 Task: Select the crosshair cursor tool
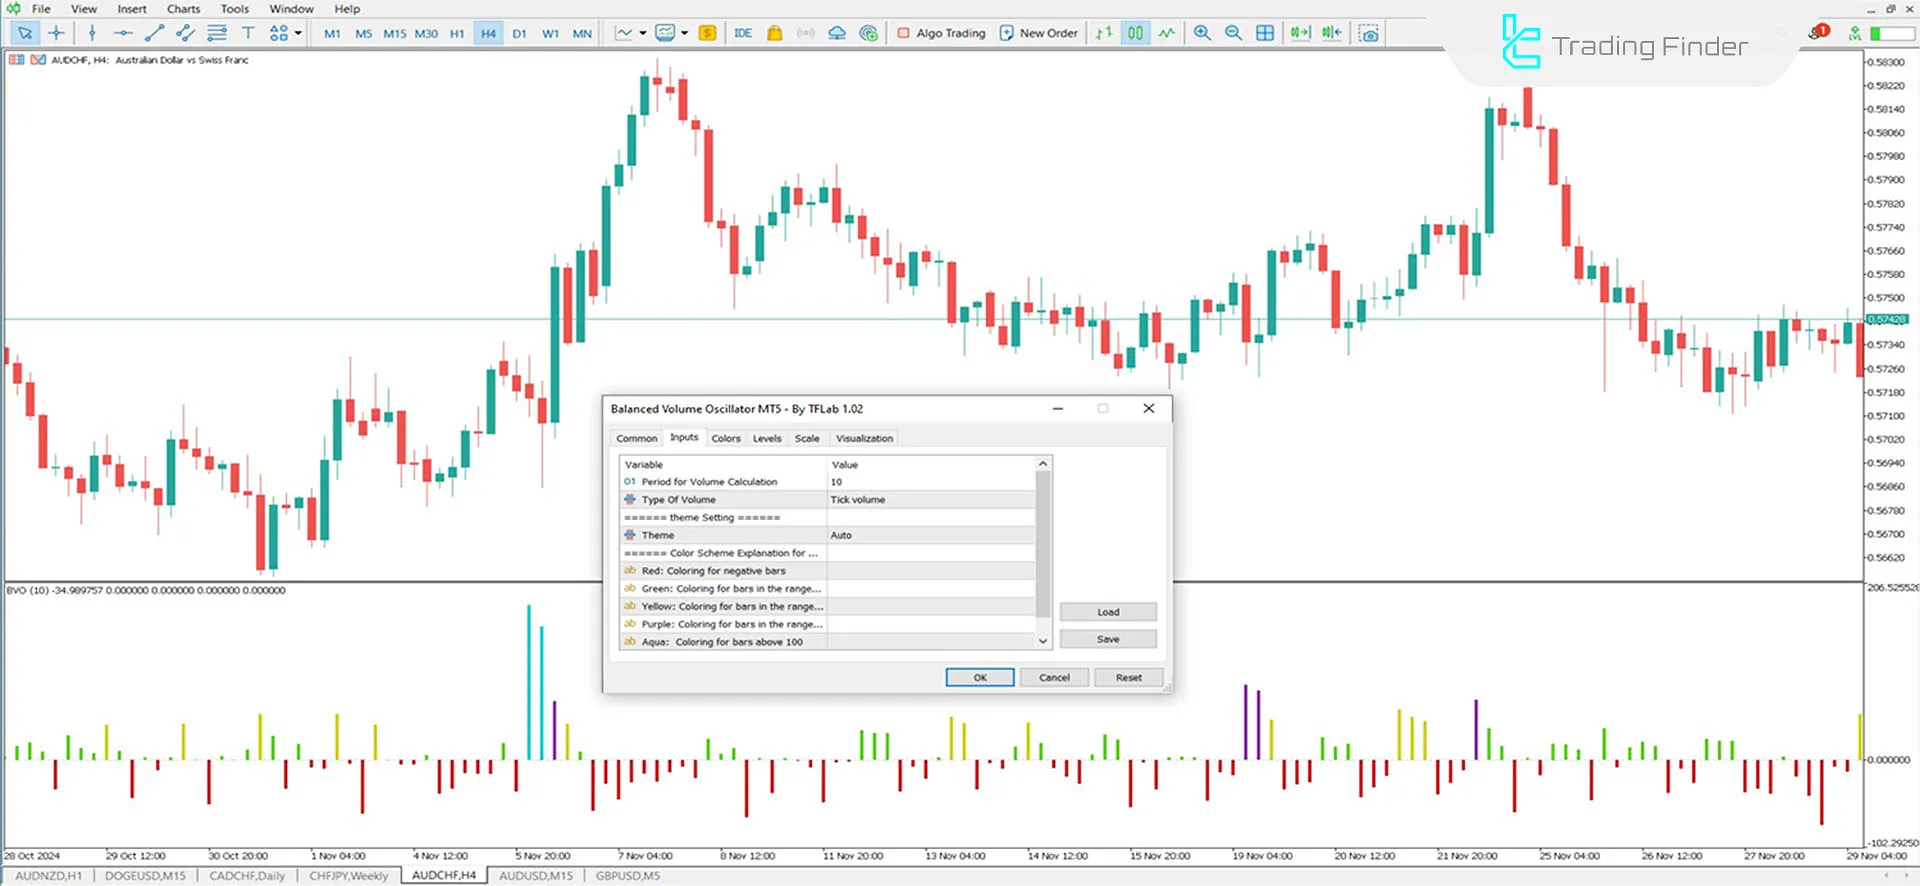[x=56, y=33]
